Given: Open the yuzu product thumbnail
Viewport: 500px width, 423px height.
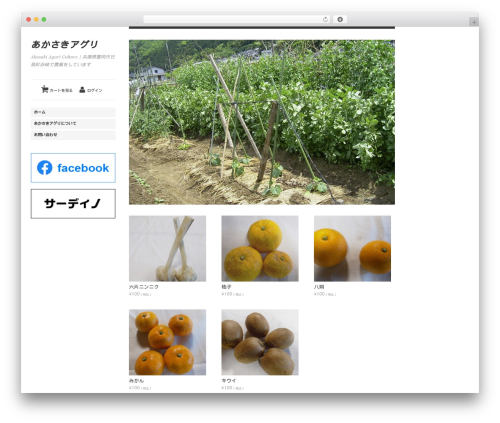Looking at the screenshot, I should (260, 248).
